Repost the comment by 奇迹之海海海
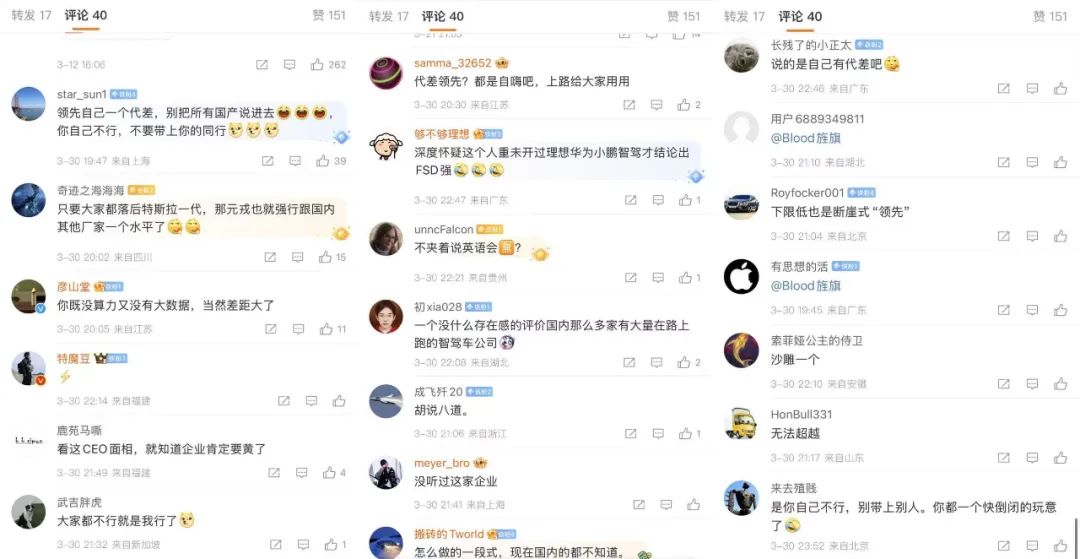The height and width of the screenshot is (559, 1080). tap(270, 257)
